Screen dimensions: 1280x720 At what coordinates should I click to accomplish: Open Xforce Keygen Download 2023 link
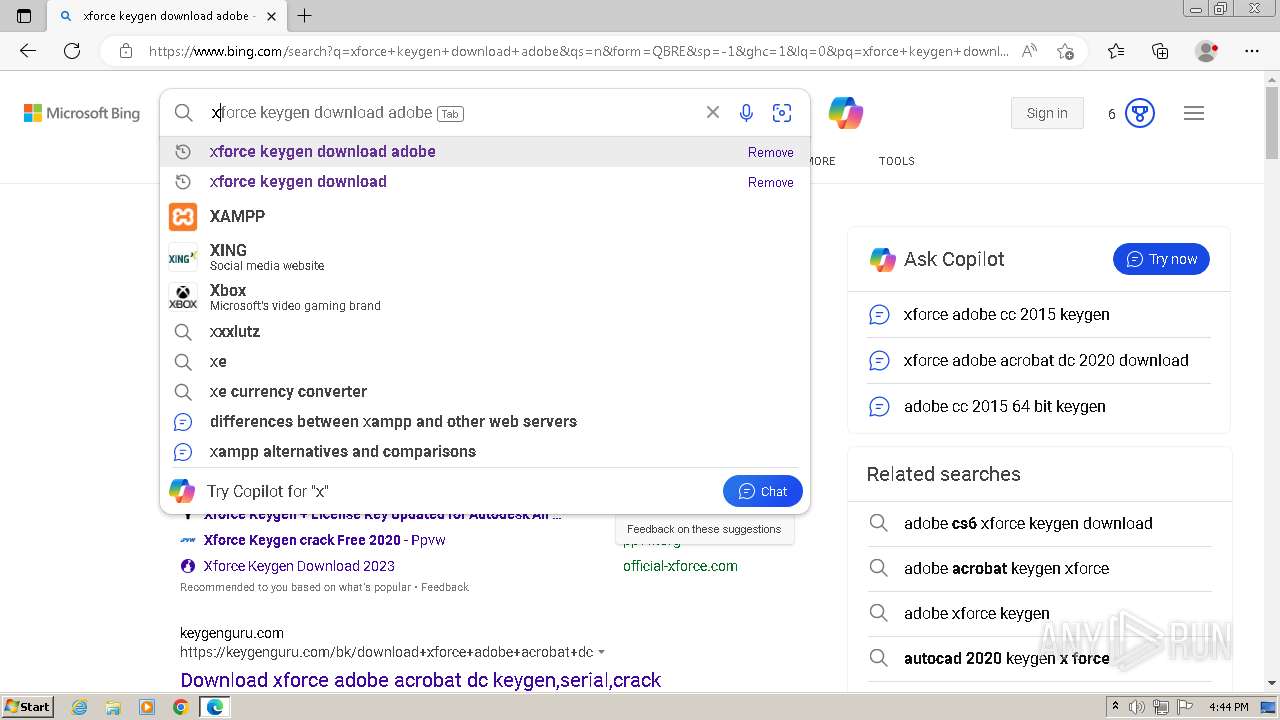click(299, 566)
